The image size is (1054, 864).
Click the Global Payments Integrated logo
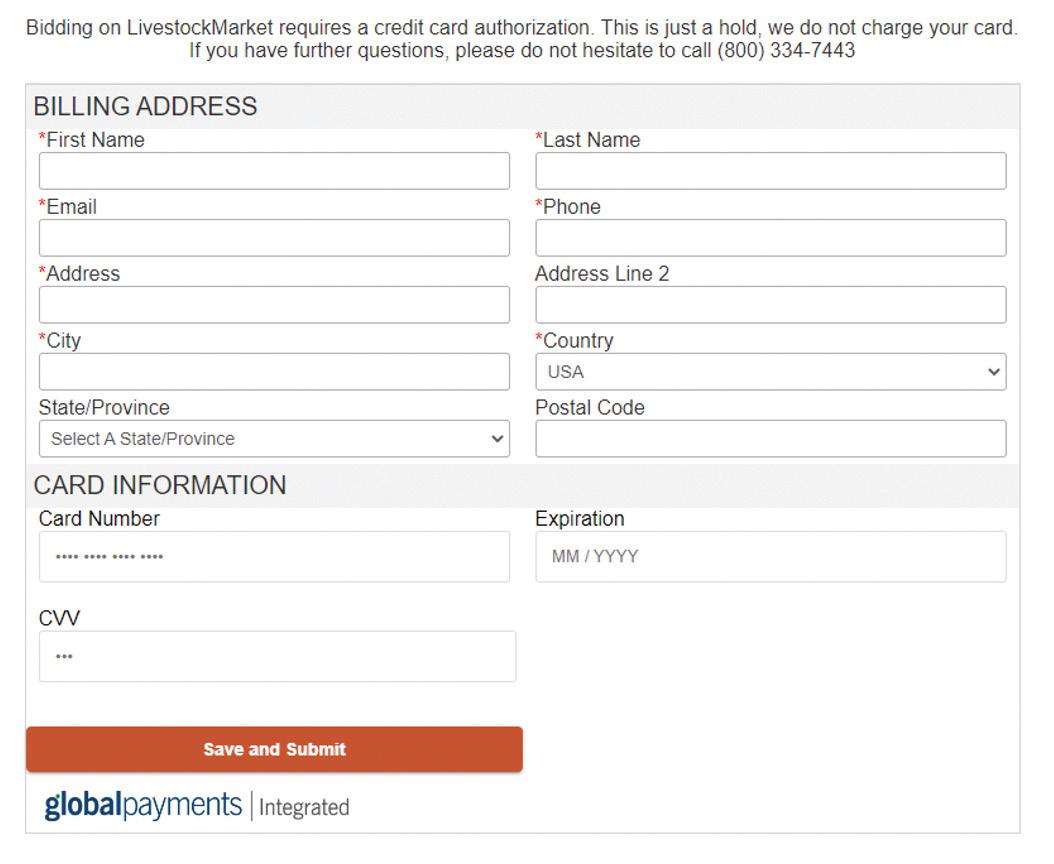click(x=197, y=806)
